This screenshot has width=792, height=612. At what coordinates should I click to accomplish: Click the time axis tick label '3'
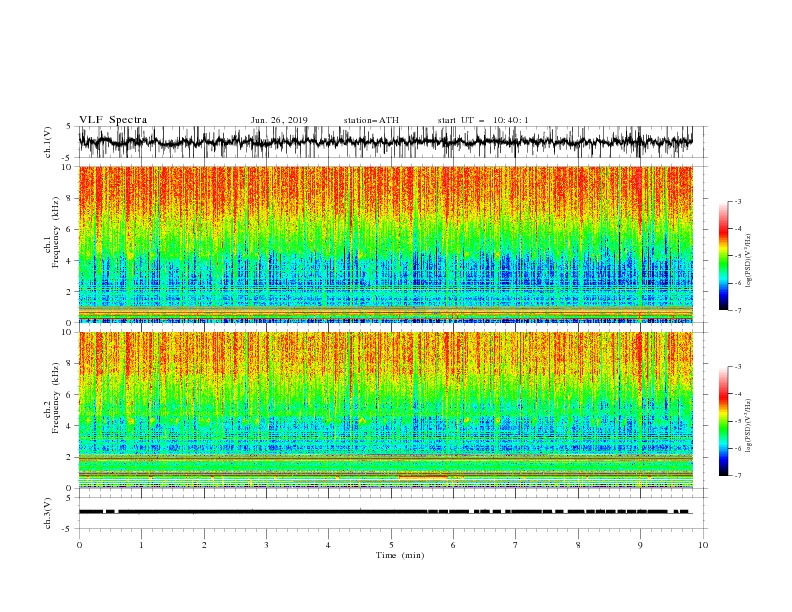[x=266, y=545]
